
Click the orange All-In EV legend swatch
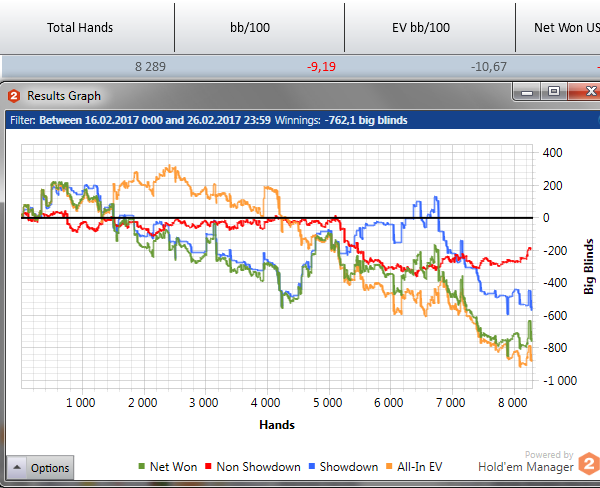389,466
